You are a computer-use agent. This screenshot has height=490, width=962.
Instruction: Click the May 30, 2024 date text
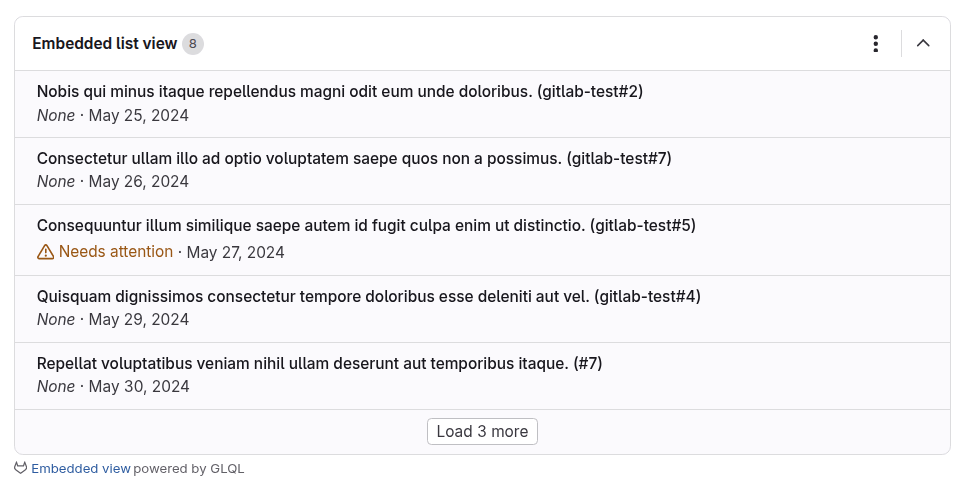pyautogui.click(x=138, y=386)
